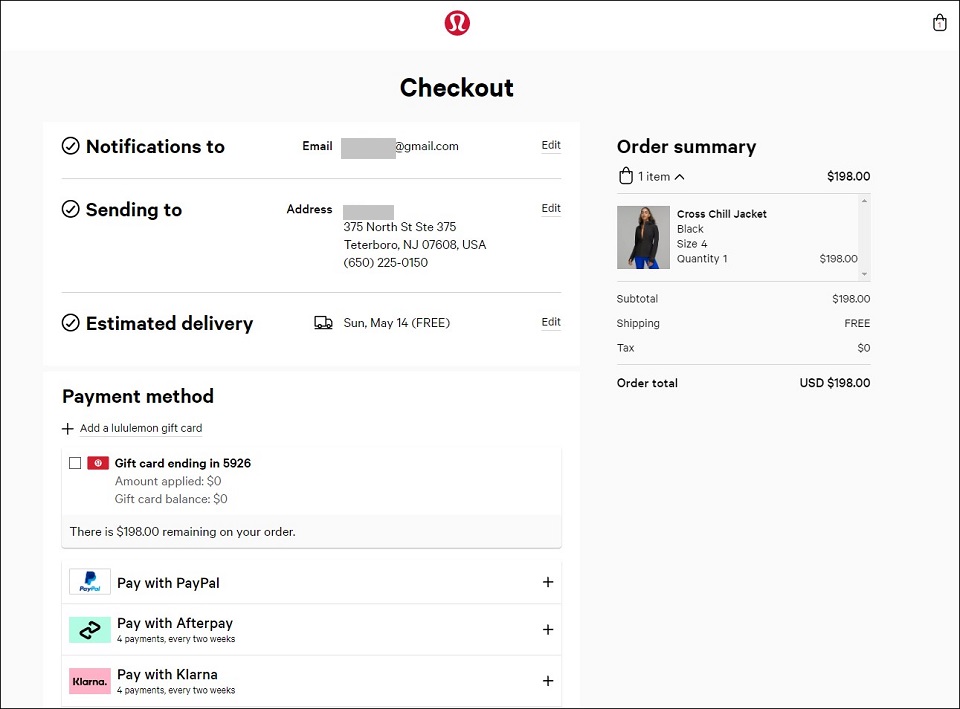Click the Estimated delivery checkmark icon
This screenshot has width=960, height=709.
tap(70, 323)
